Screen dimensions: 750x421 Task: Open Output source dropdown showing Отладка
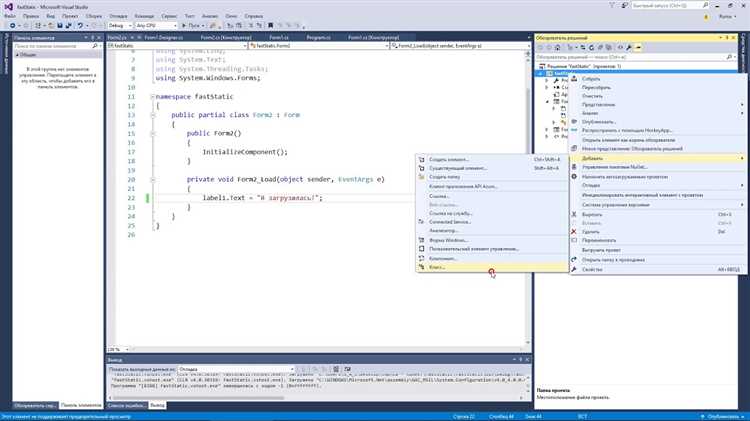(236, 369)
